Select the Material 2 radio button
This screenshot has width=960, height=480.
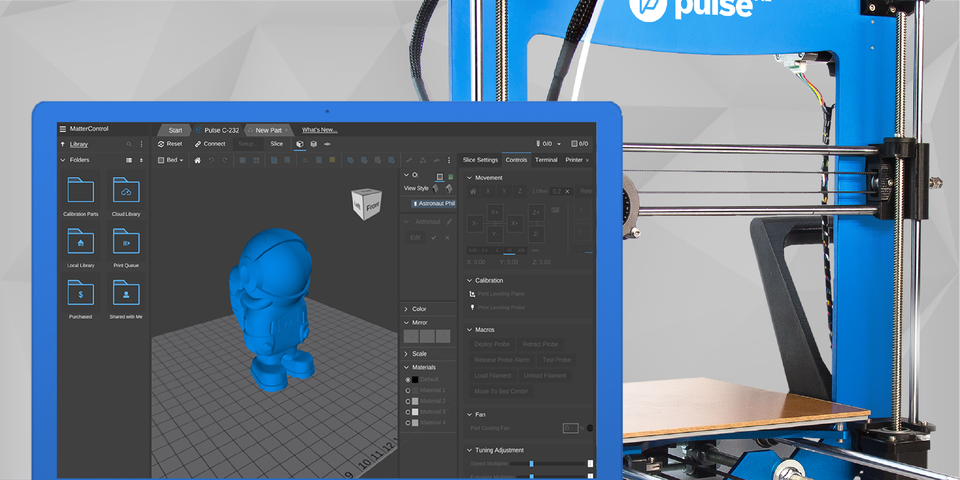coord(408,401)
